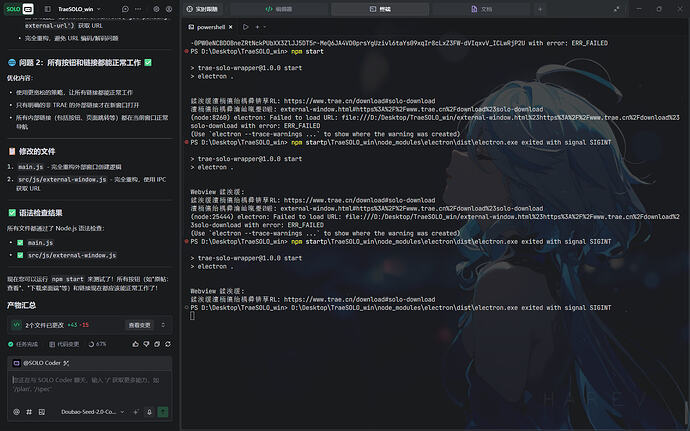Toggle the SOLO mode switch
Image resolution: width=690 pixels, height=431 pixels.
coord(19,9)
